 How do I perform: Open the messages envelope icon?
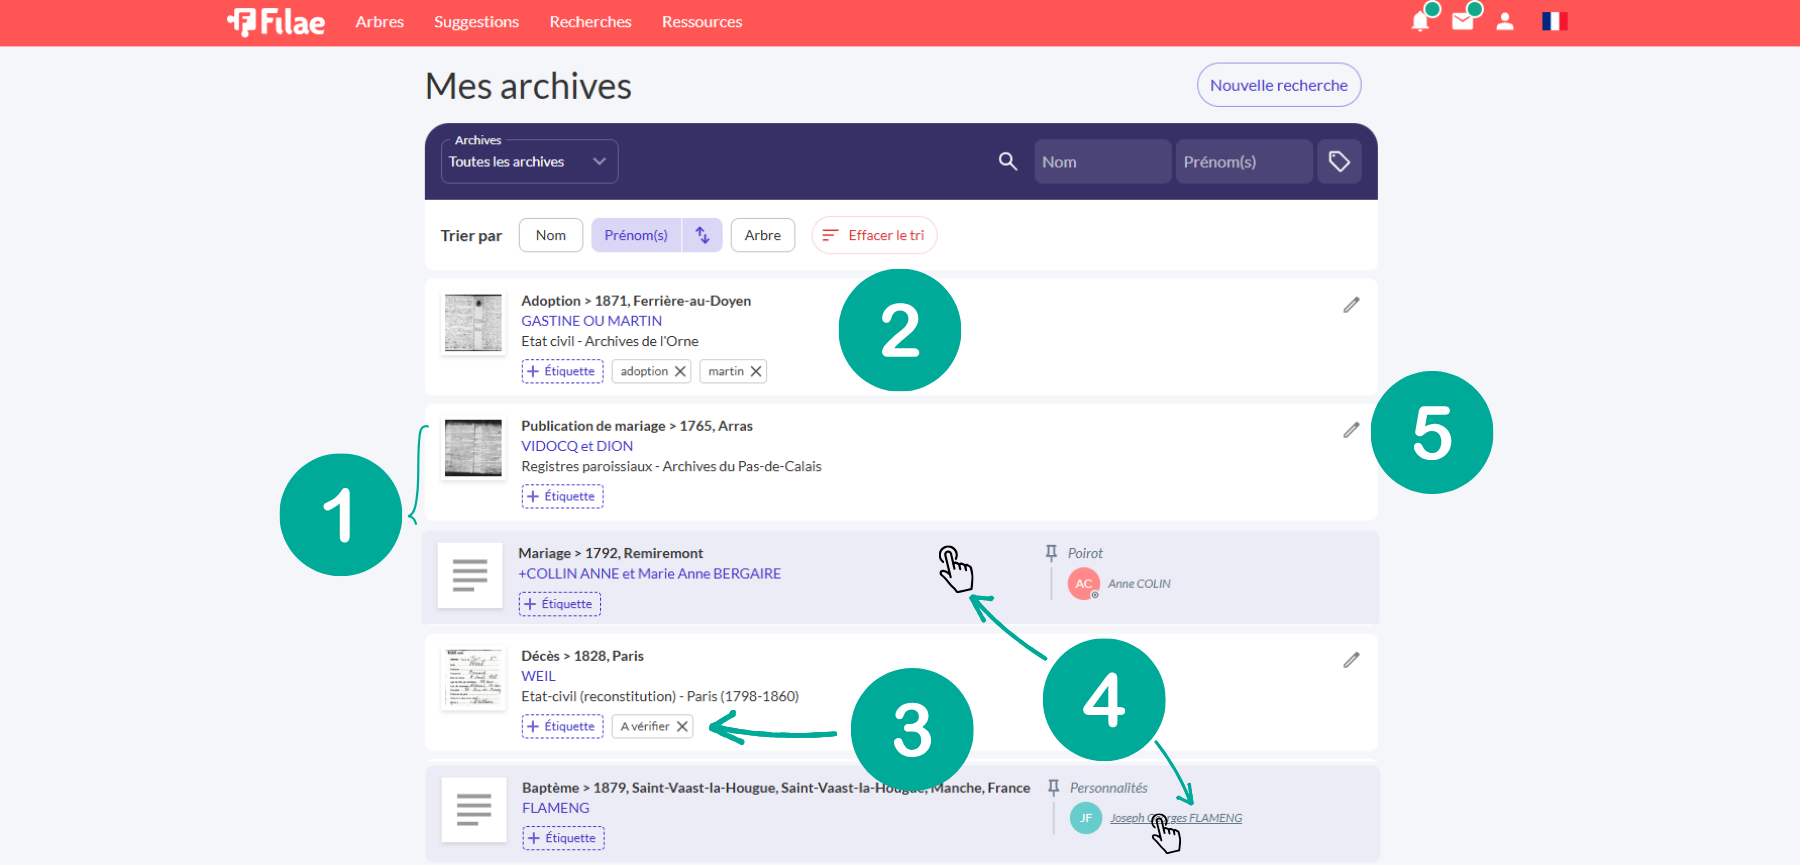pos(1462,22)
